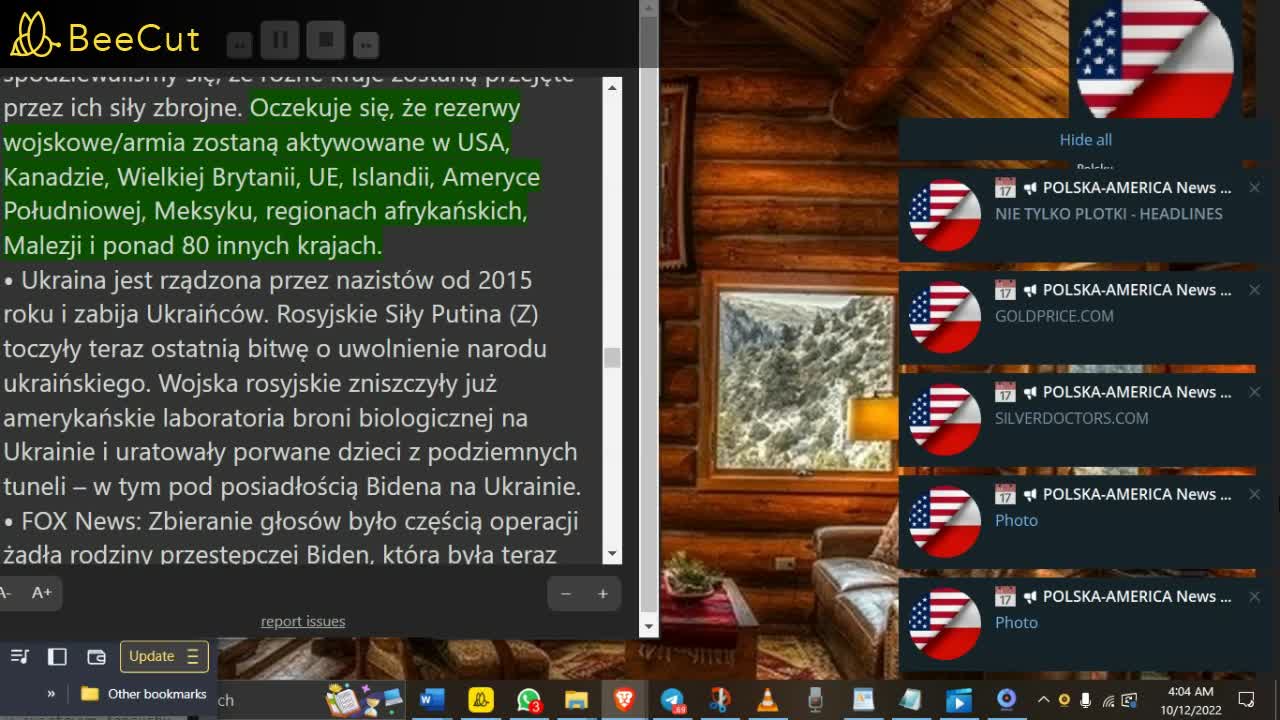1280x720 pixels.
Task: Open File Explorer from the taskbar
Action: click(x=576, y=700)
